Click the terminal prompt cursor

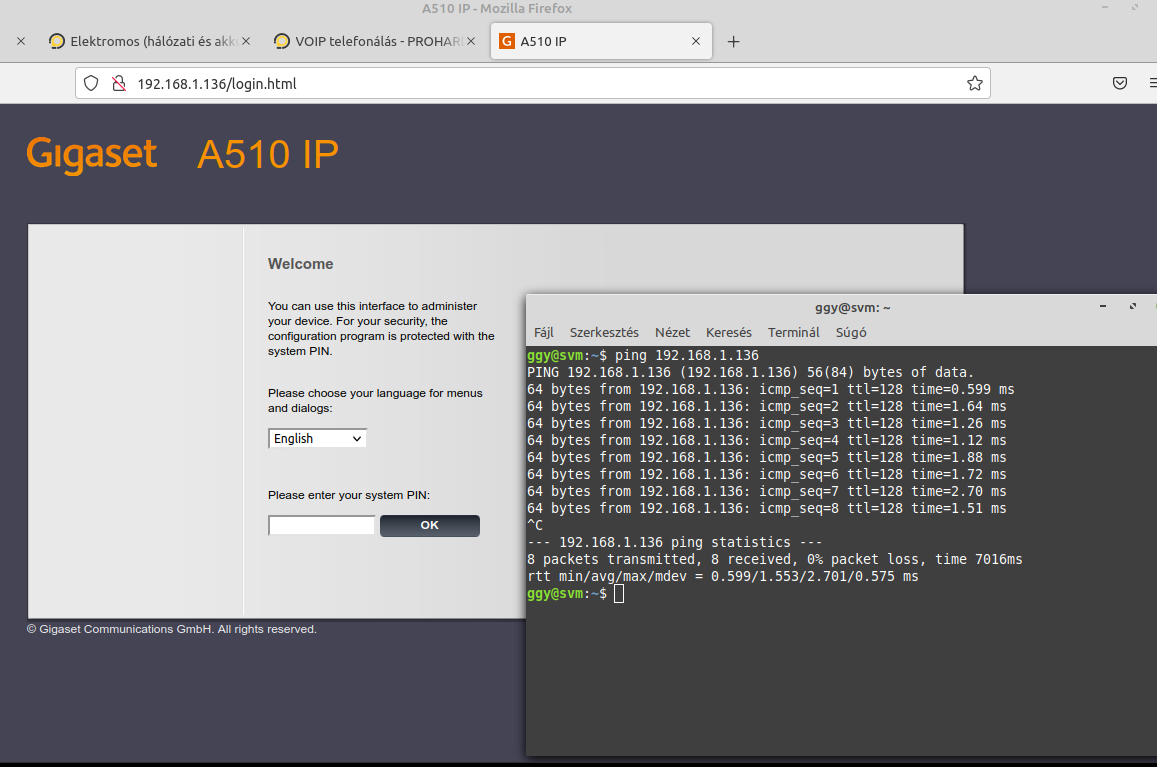tap(618, 594)
